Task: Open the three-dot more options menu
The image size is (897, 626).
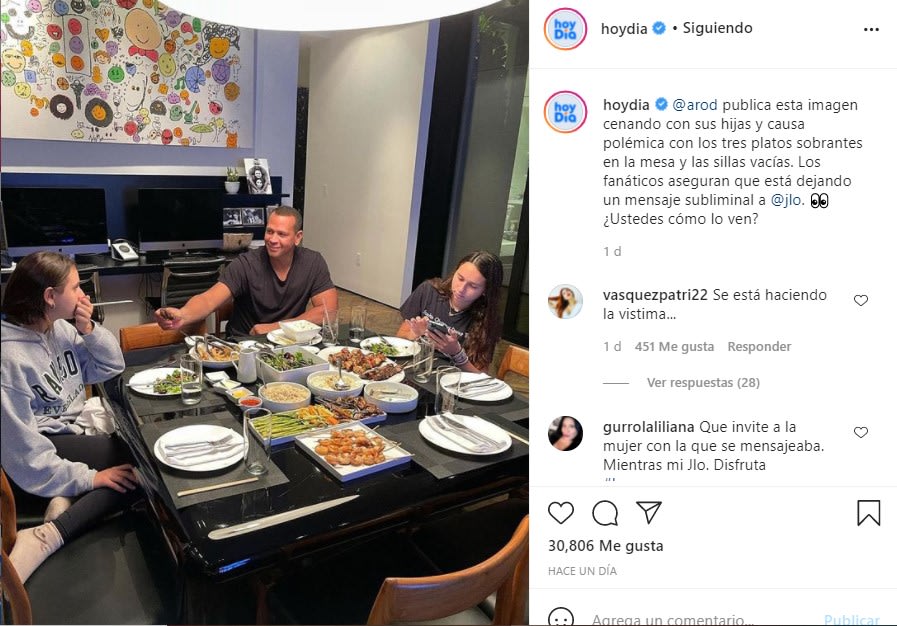Action: click(871, 29)
